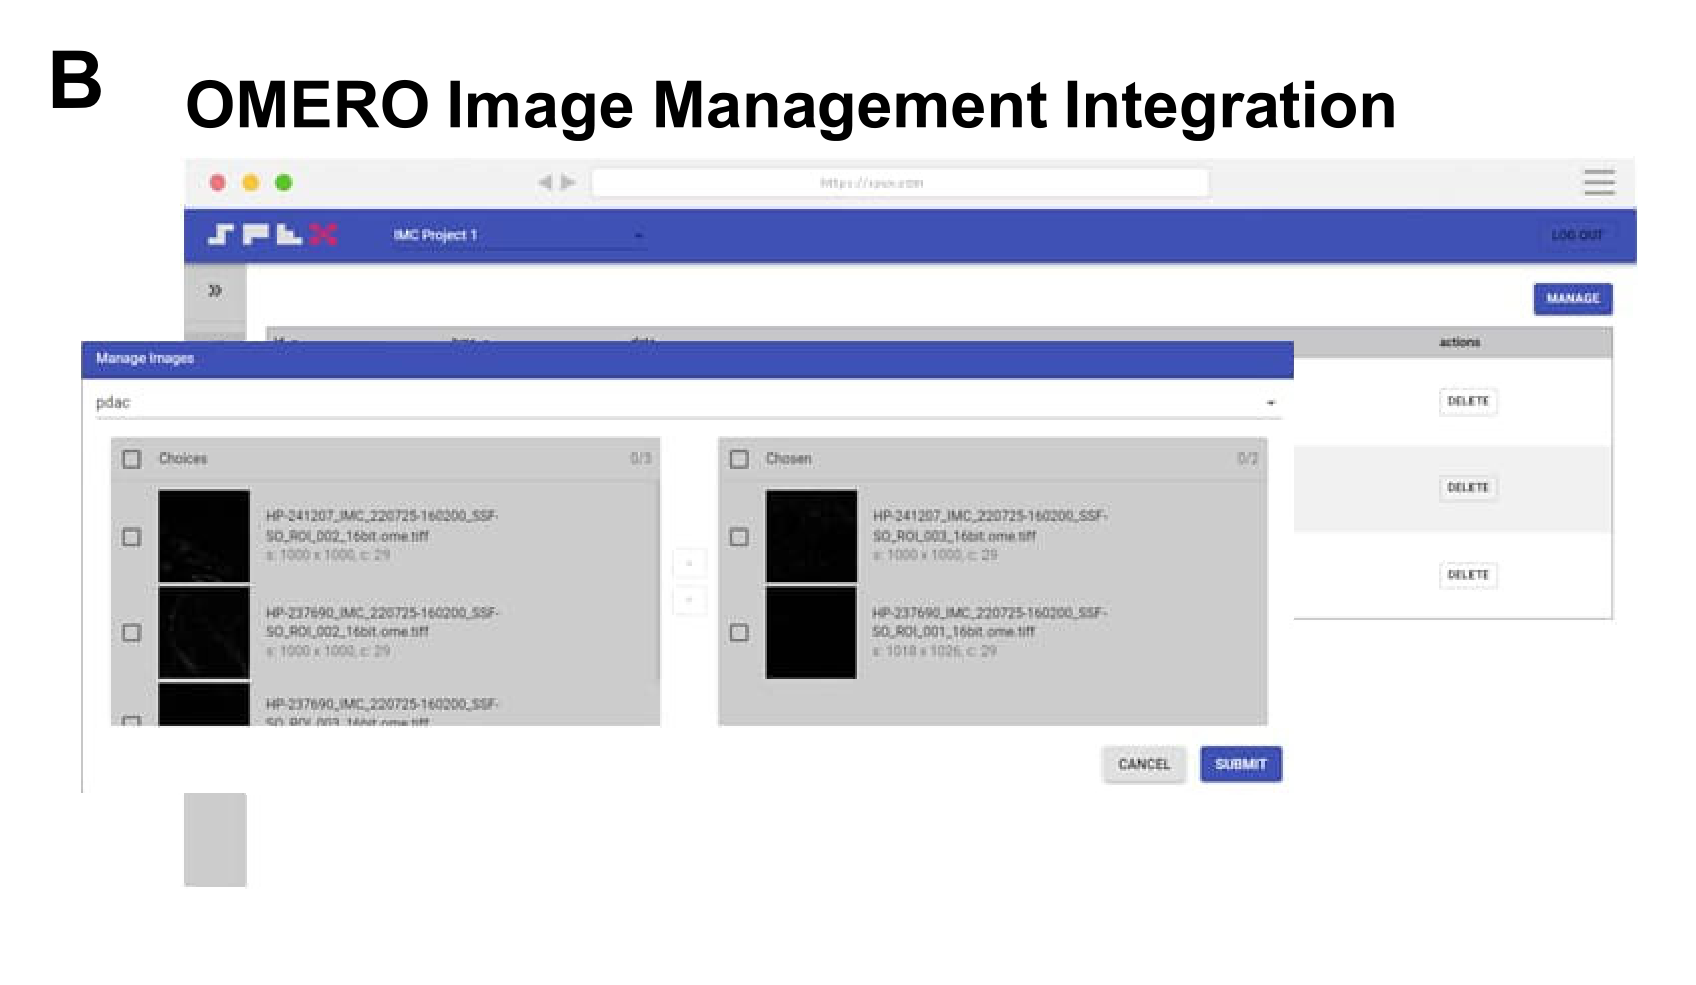Select all images in Chosen list
The height and width of the screenshot is (985, 1696).
pyautogui.click(x=739, y=459)
